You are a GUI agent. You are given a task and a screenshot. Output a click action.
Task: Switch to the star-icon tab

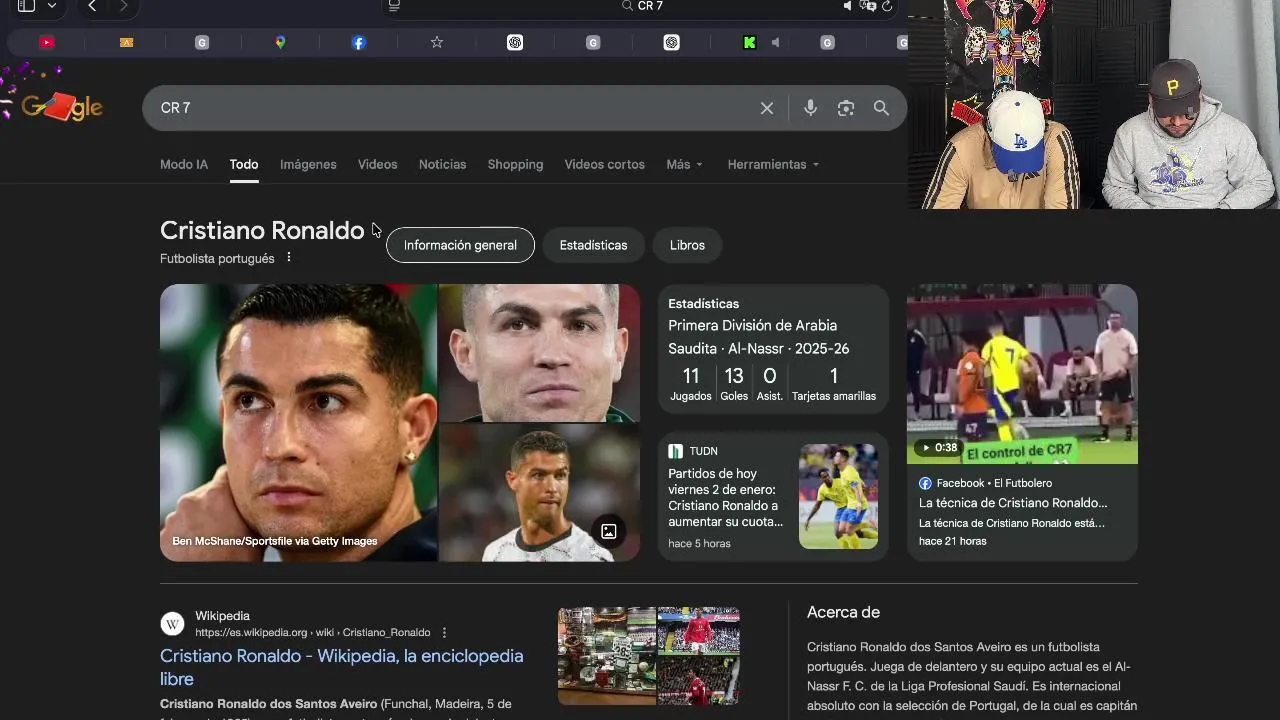tap(437, 42)
